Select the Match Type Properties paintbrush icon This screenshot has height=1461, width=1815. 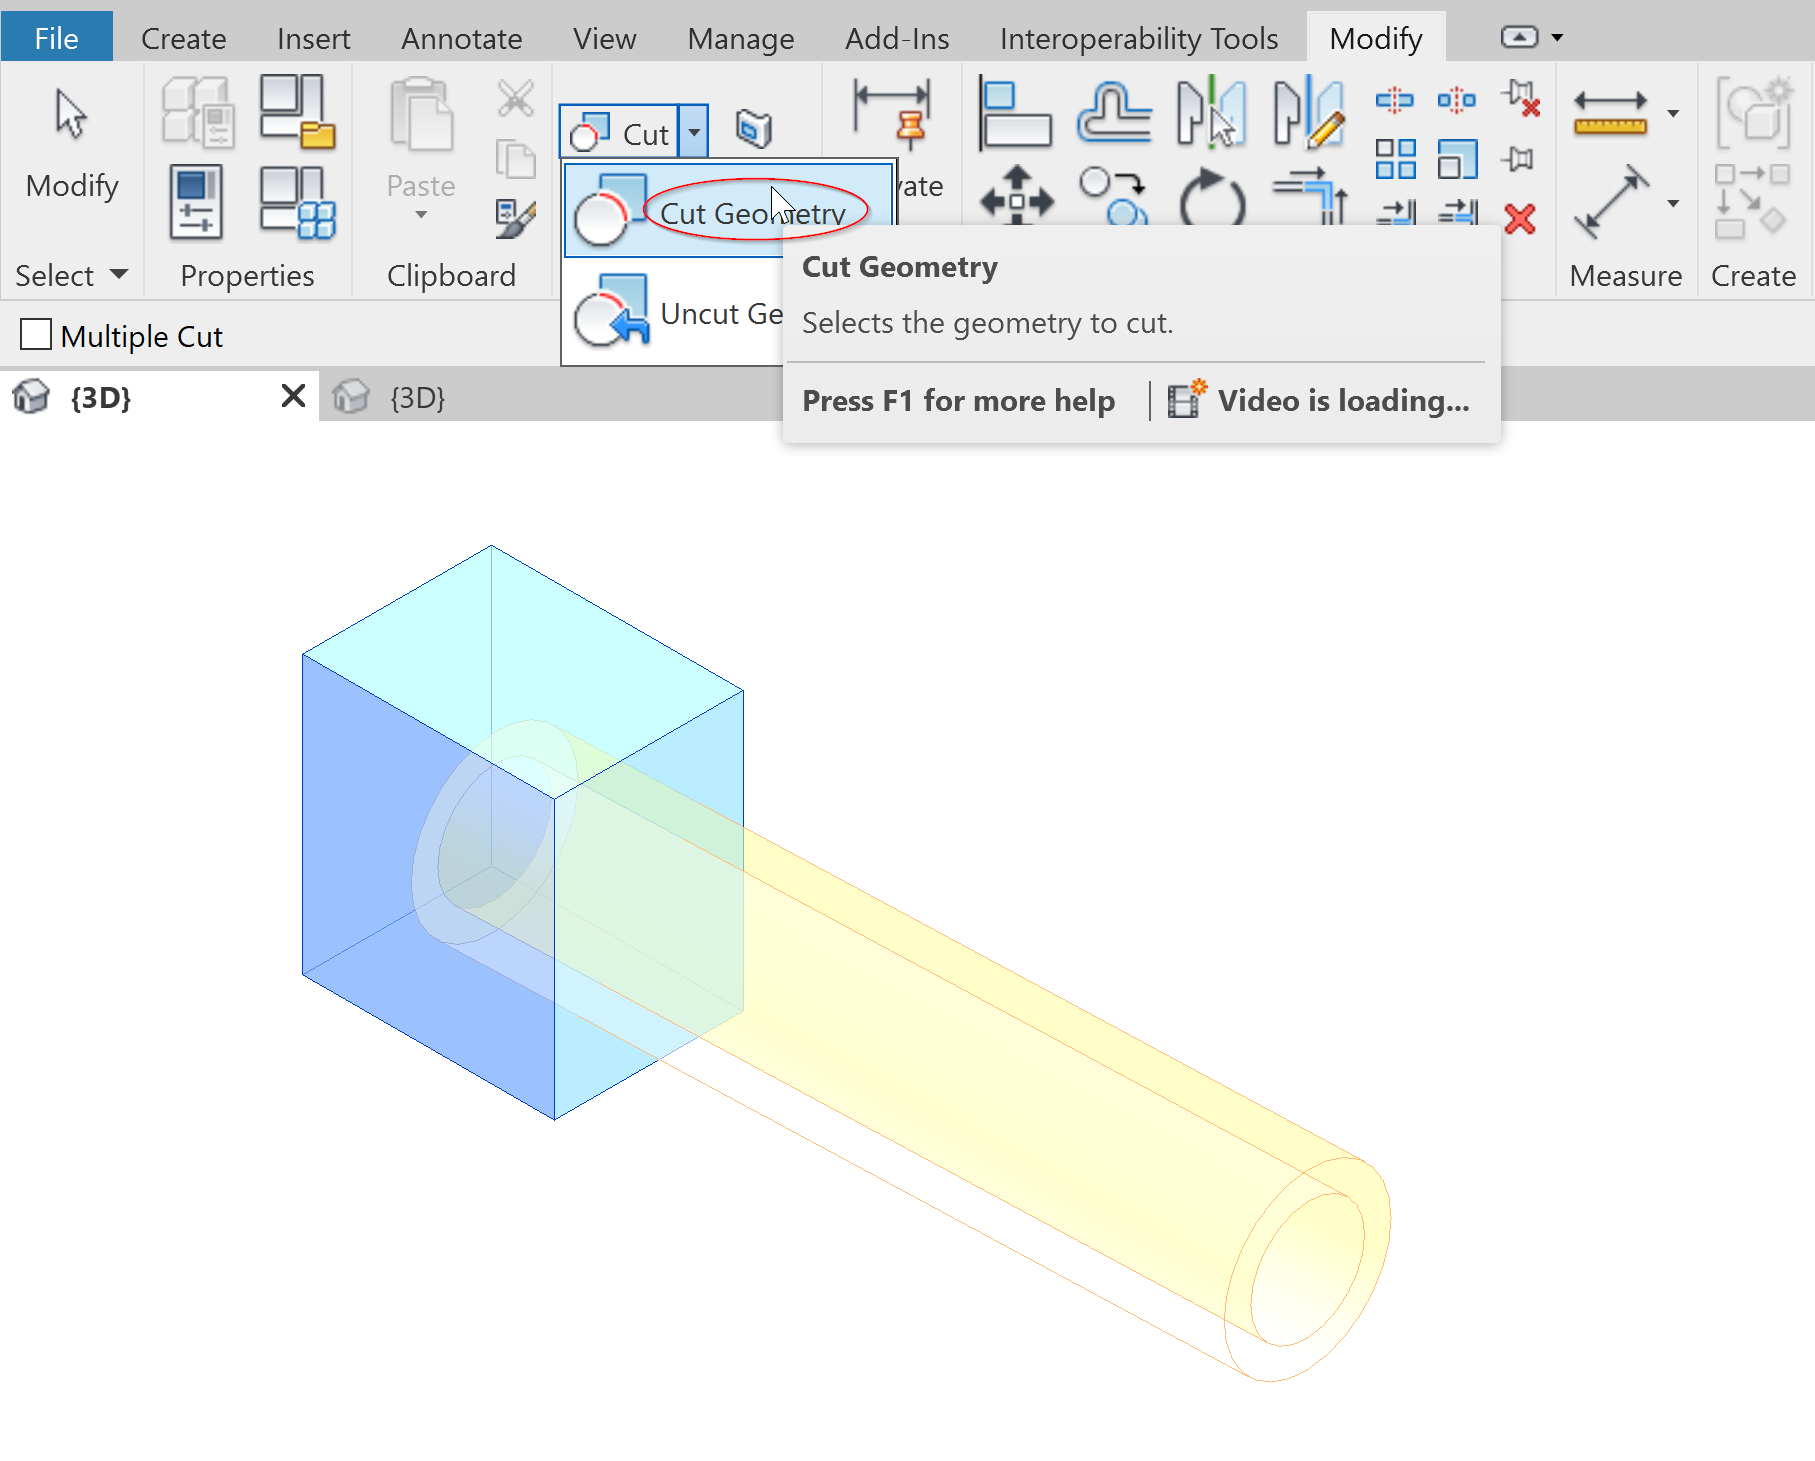pos(515,217)
